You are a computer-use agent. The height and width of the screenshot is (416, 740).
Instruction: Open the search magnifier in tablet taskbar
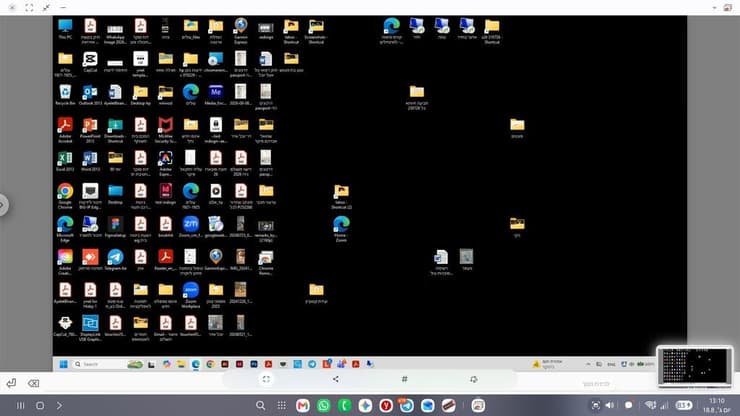[260, 406]
